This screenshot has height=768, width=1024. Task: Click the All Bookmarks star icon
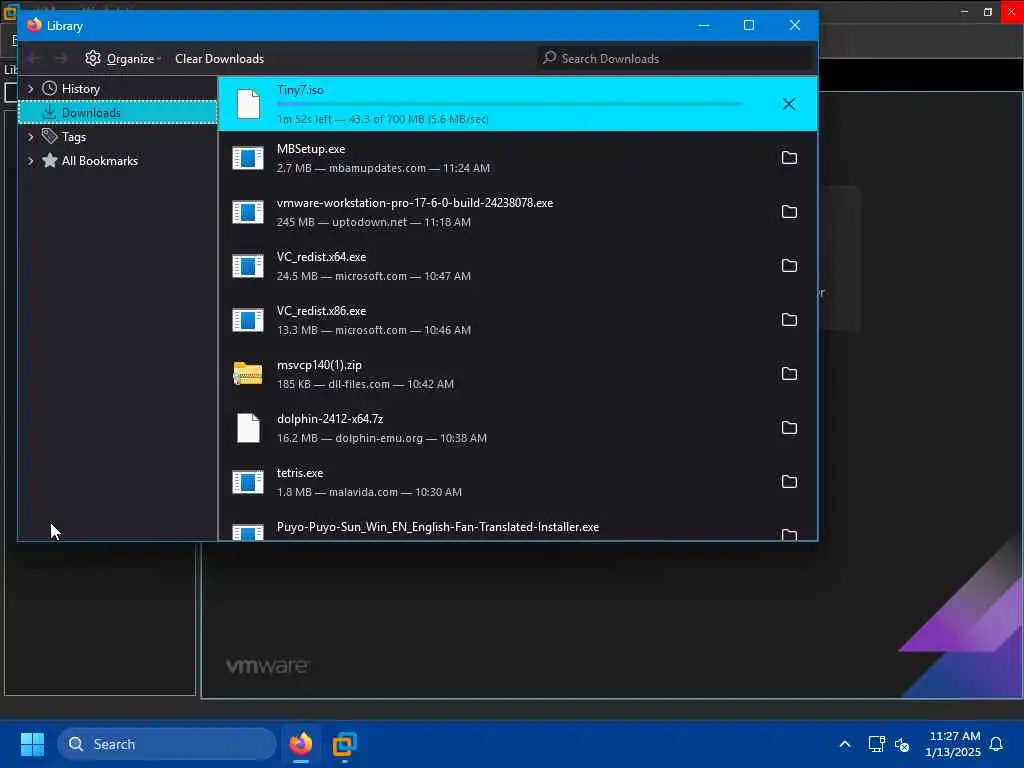(50, 161)
